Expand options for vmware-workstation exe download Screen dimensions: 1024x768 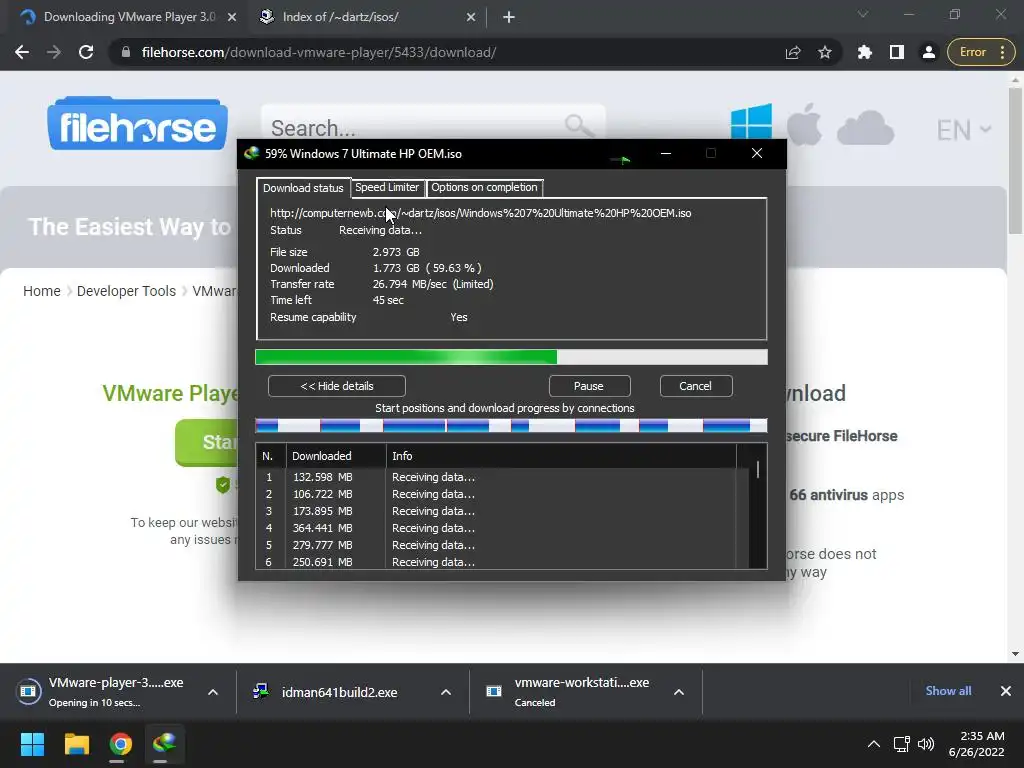tap(679, 692)
